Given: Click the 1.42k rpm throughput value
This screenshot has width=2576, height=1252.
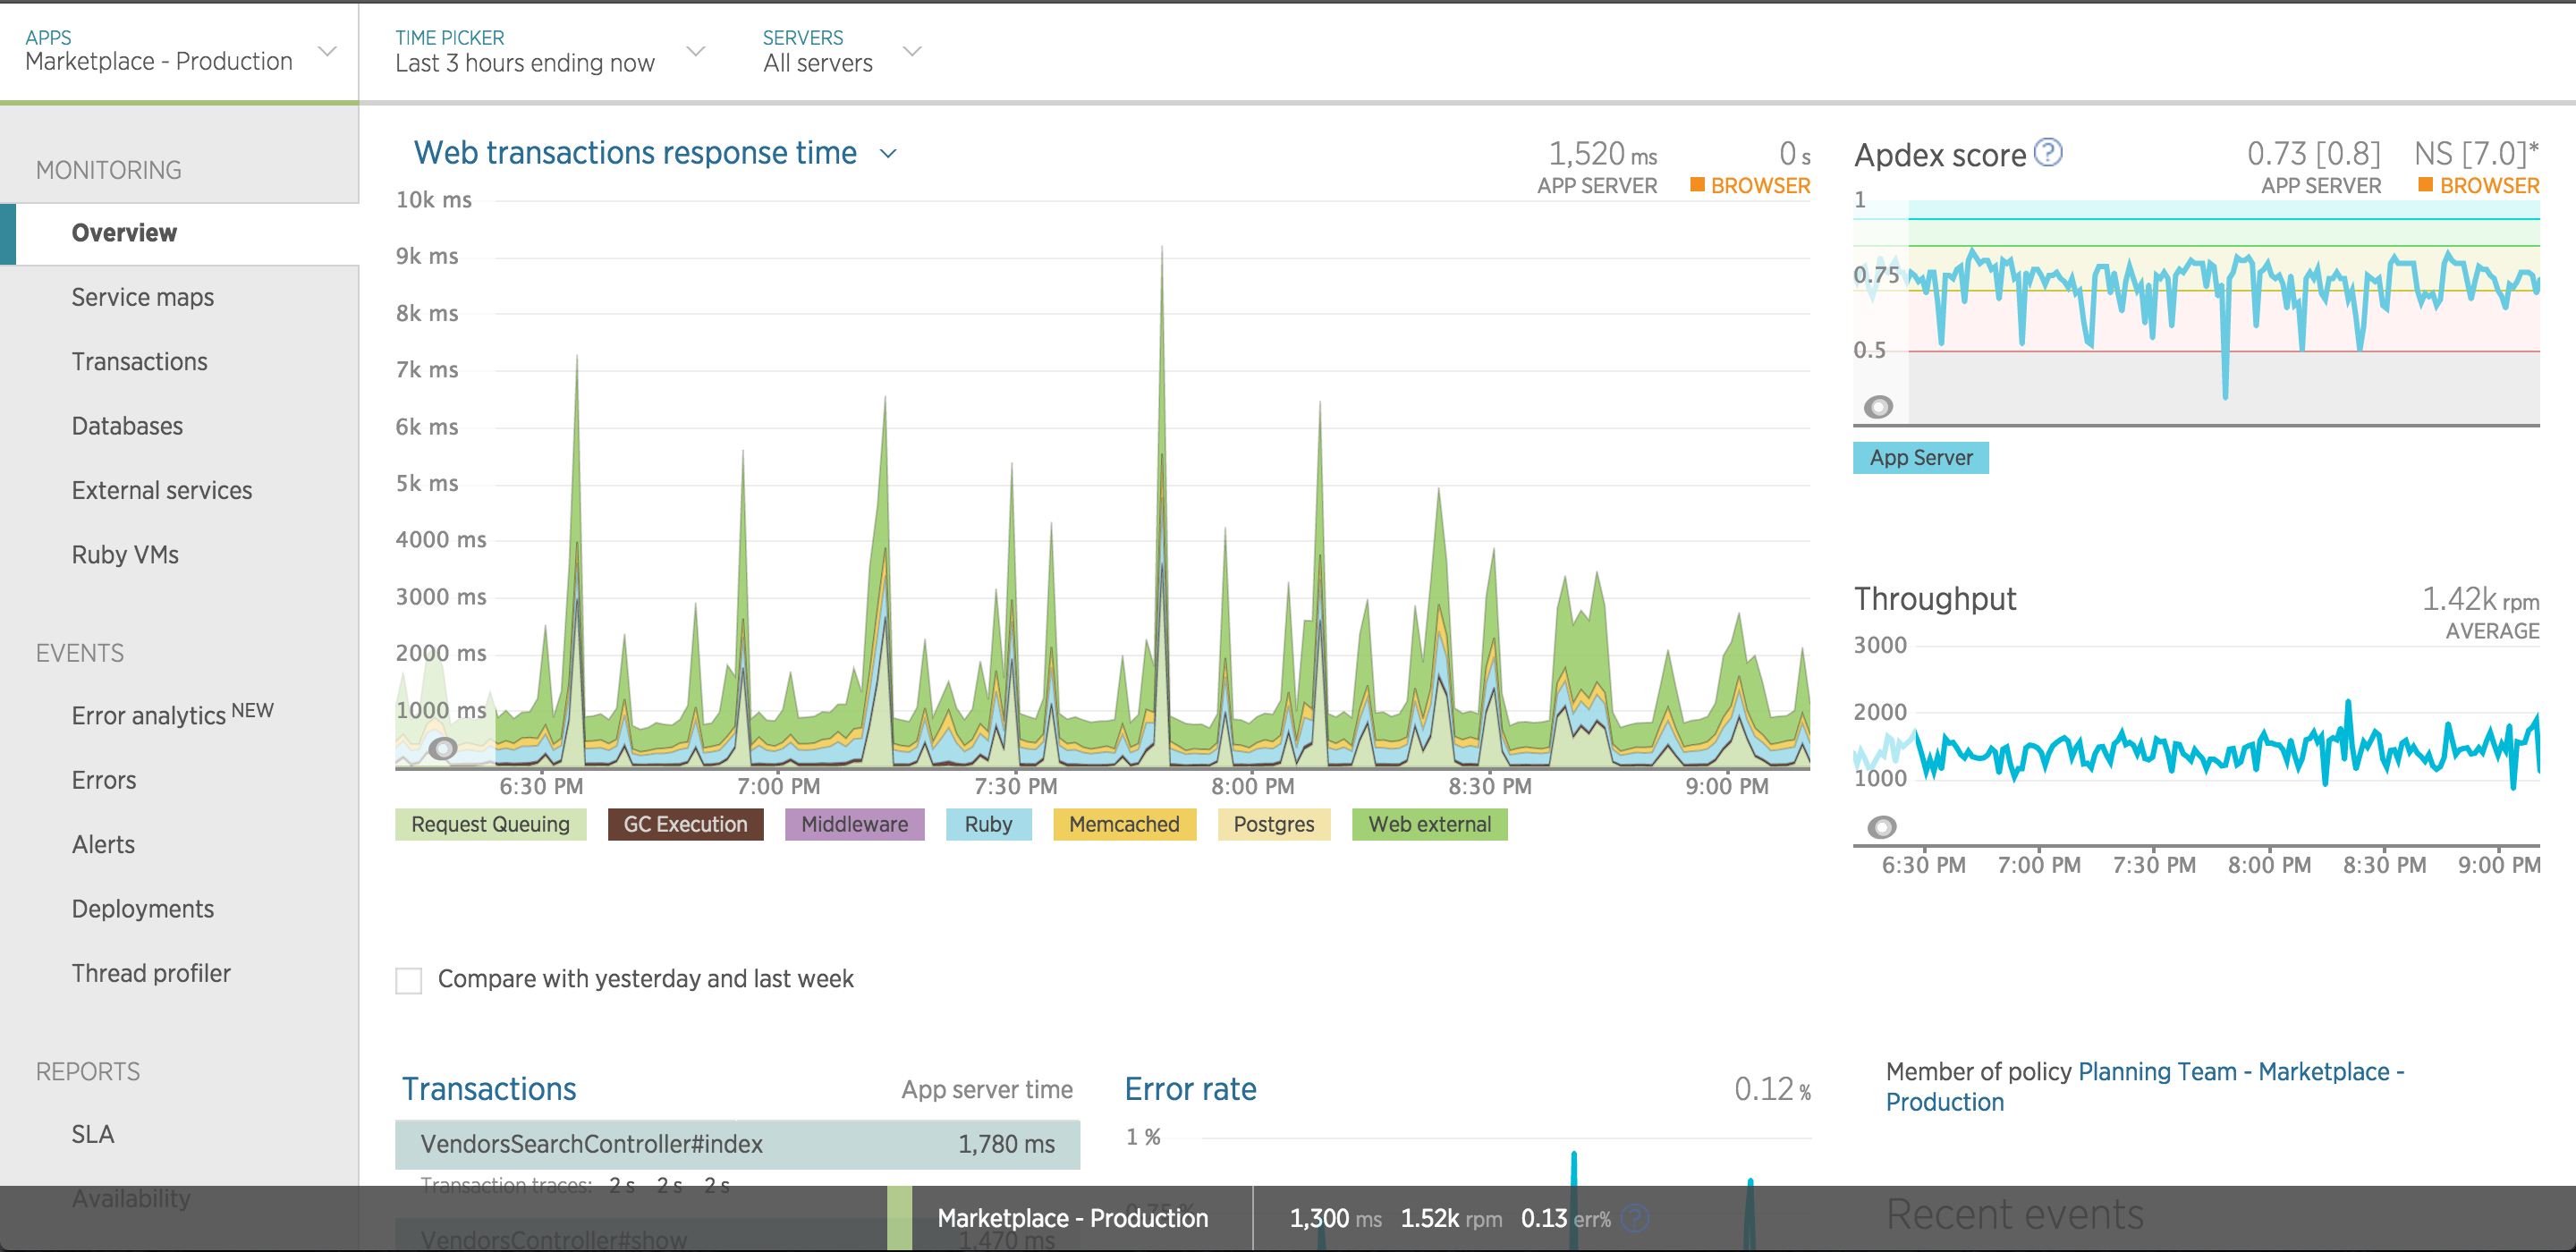Looking at the screenshot, I should (x=2480, y=599).
